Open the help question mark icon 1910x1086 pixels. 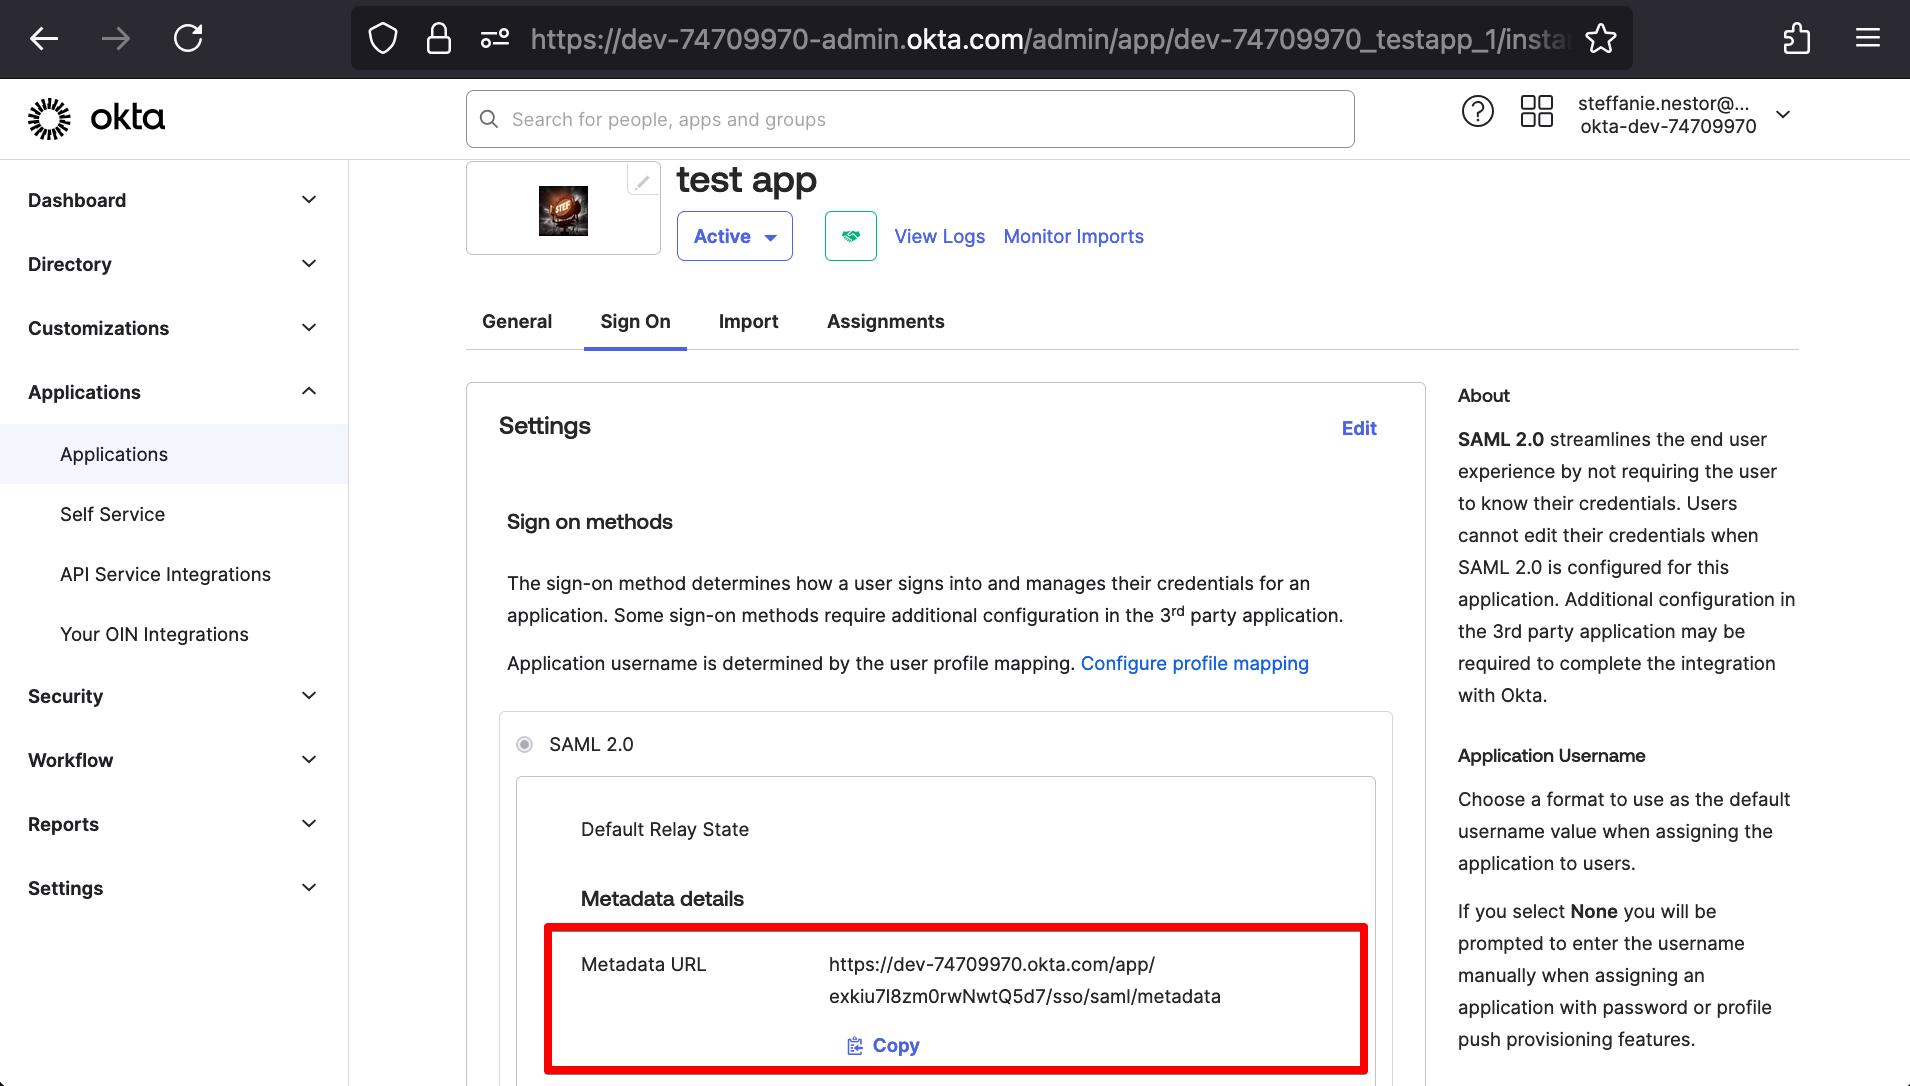tap(1477, 111)
